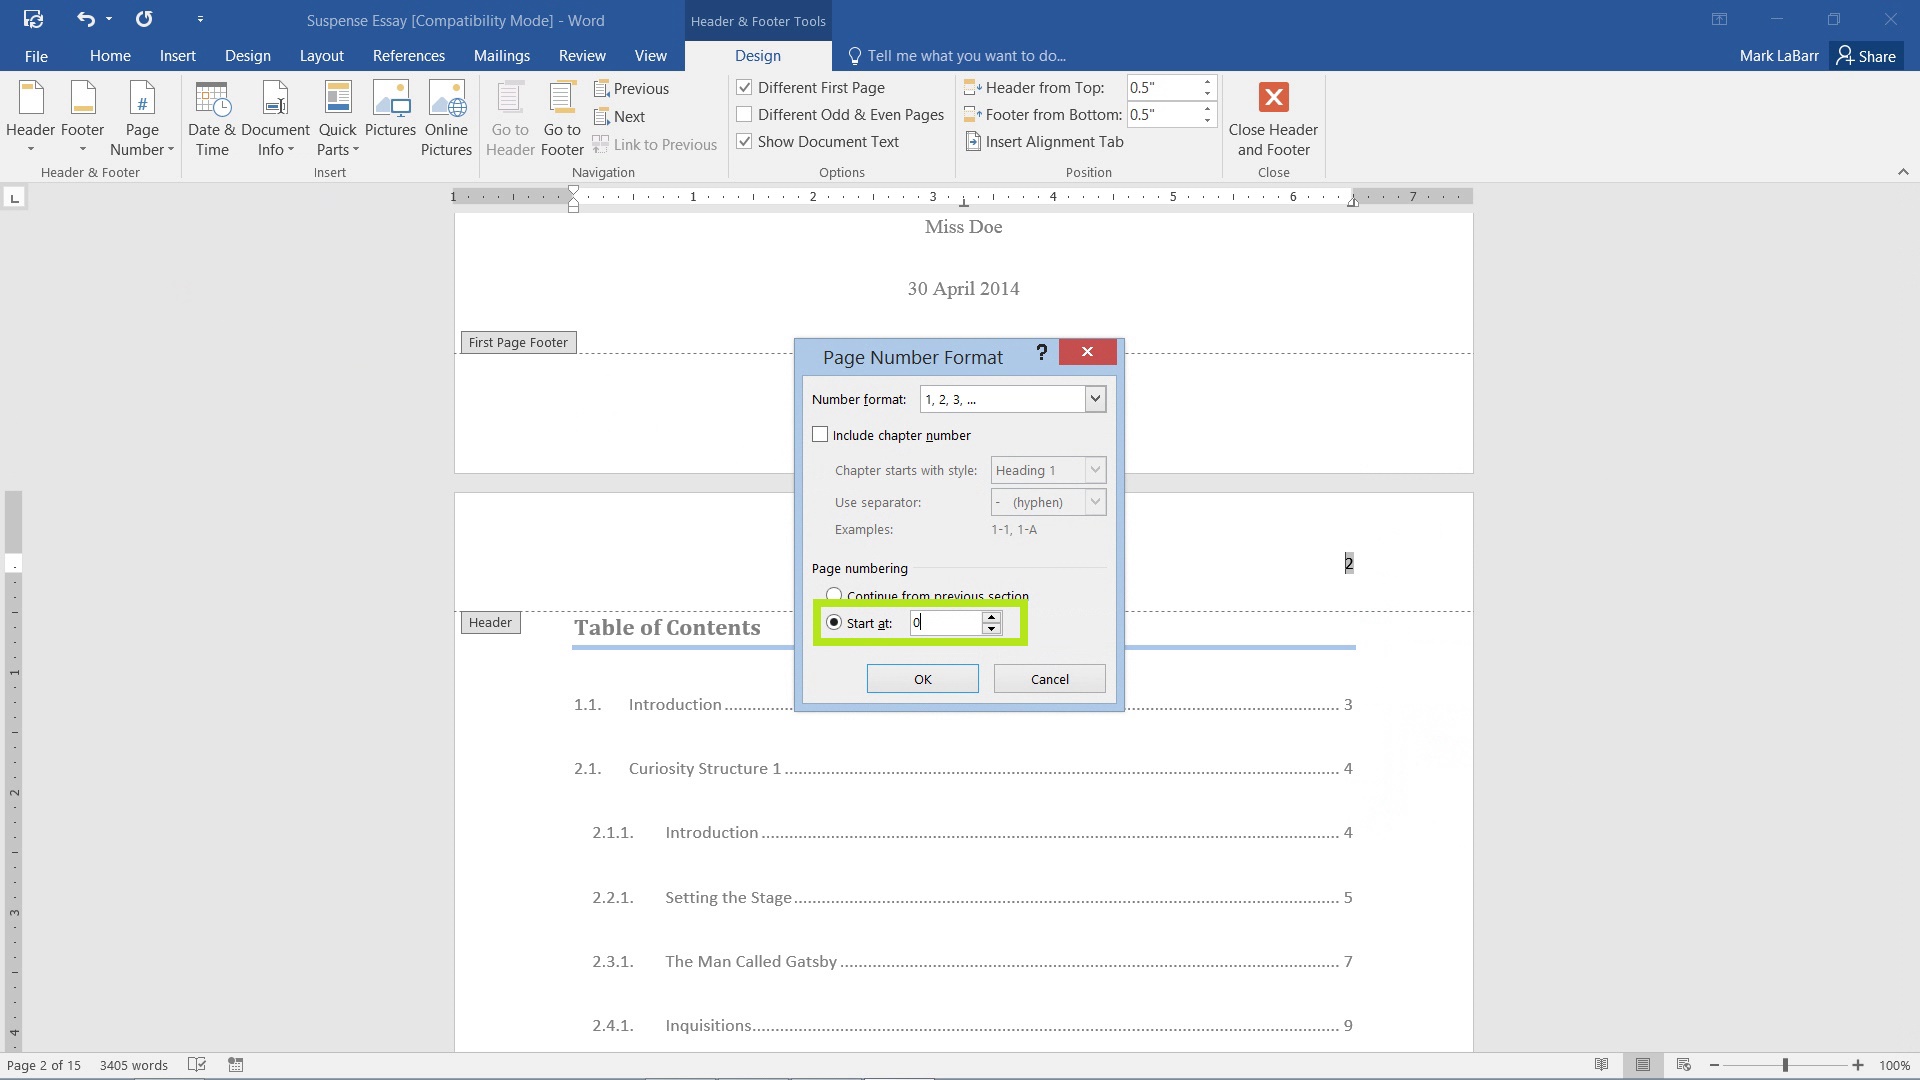
Task: Select Start at radio button
Action: click(833, 621)
